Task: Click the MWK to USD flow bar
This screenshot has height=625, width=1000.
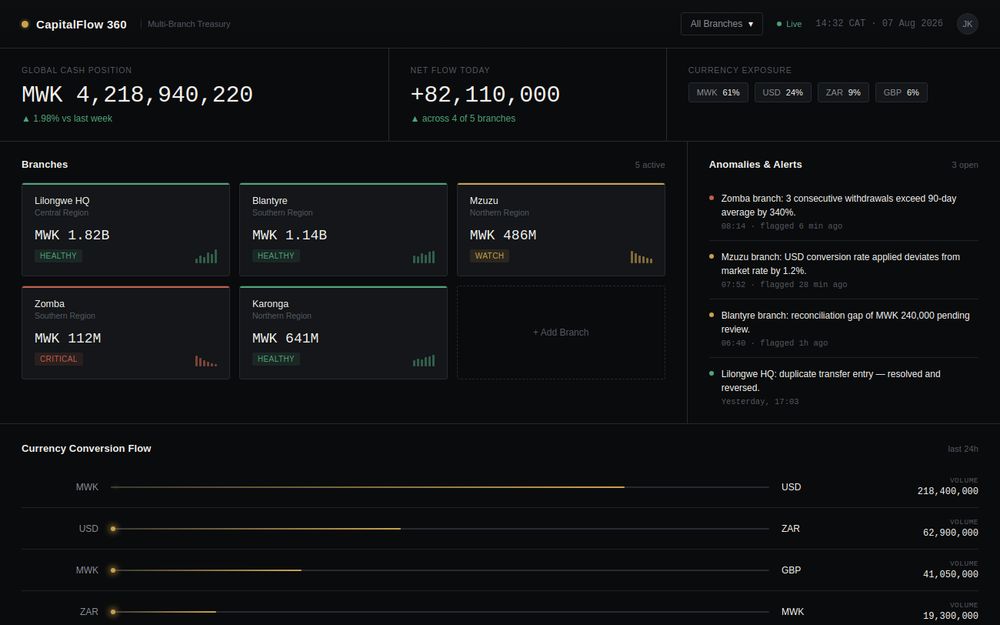Action: pyautogui.click(x=439, y=487)
